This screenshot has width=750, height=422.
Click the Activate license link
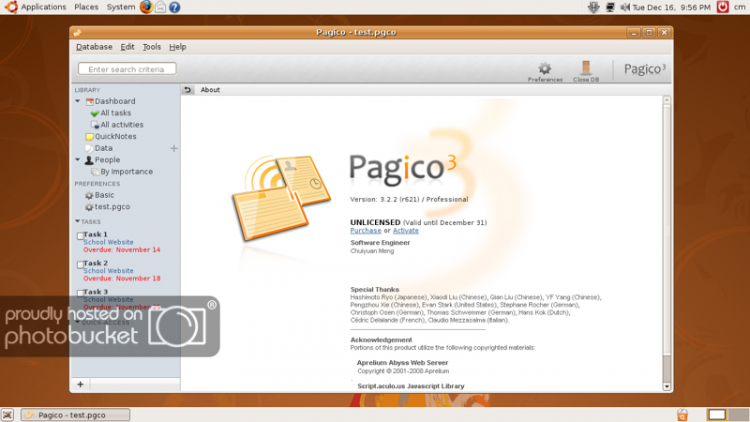[x=406, y=231]
